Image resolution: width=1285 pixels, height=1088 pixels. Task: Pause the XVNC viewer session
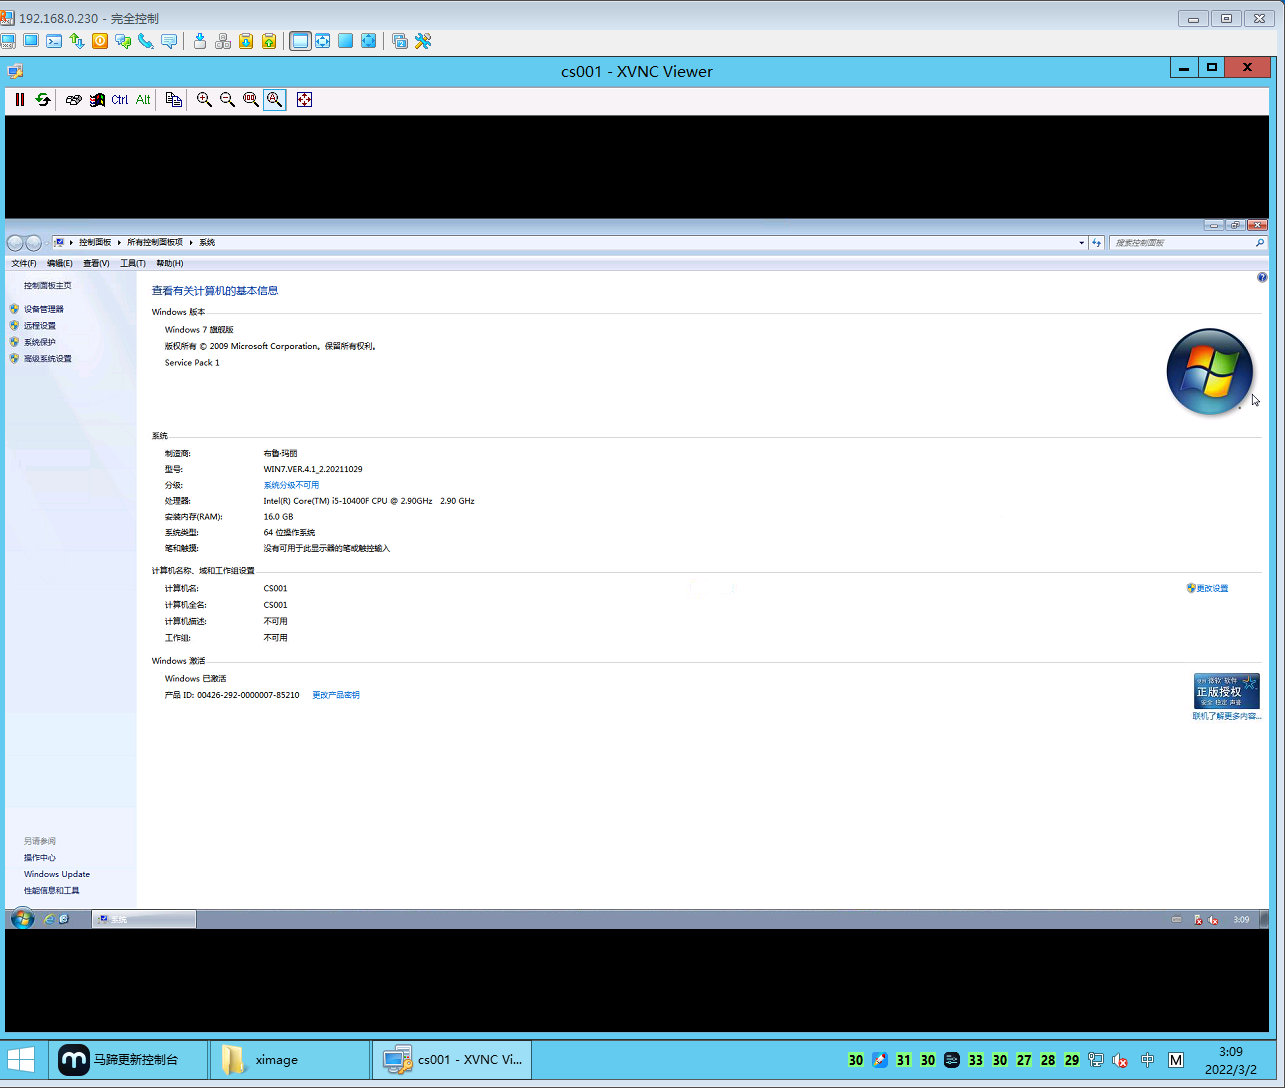20,100
